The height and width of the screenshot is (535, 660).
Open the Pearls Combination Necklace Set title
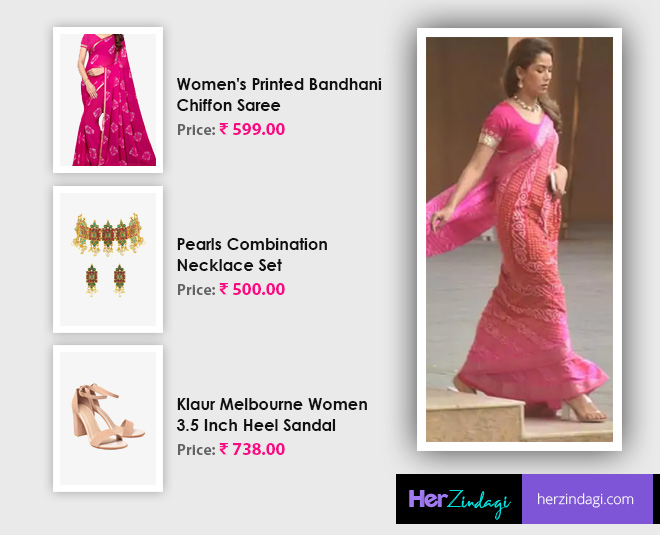tap(252, 255)
